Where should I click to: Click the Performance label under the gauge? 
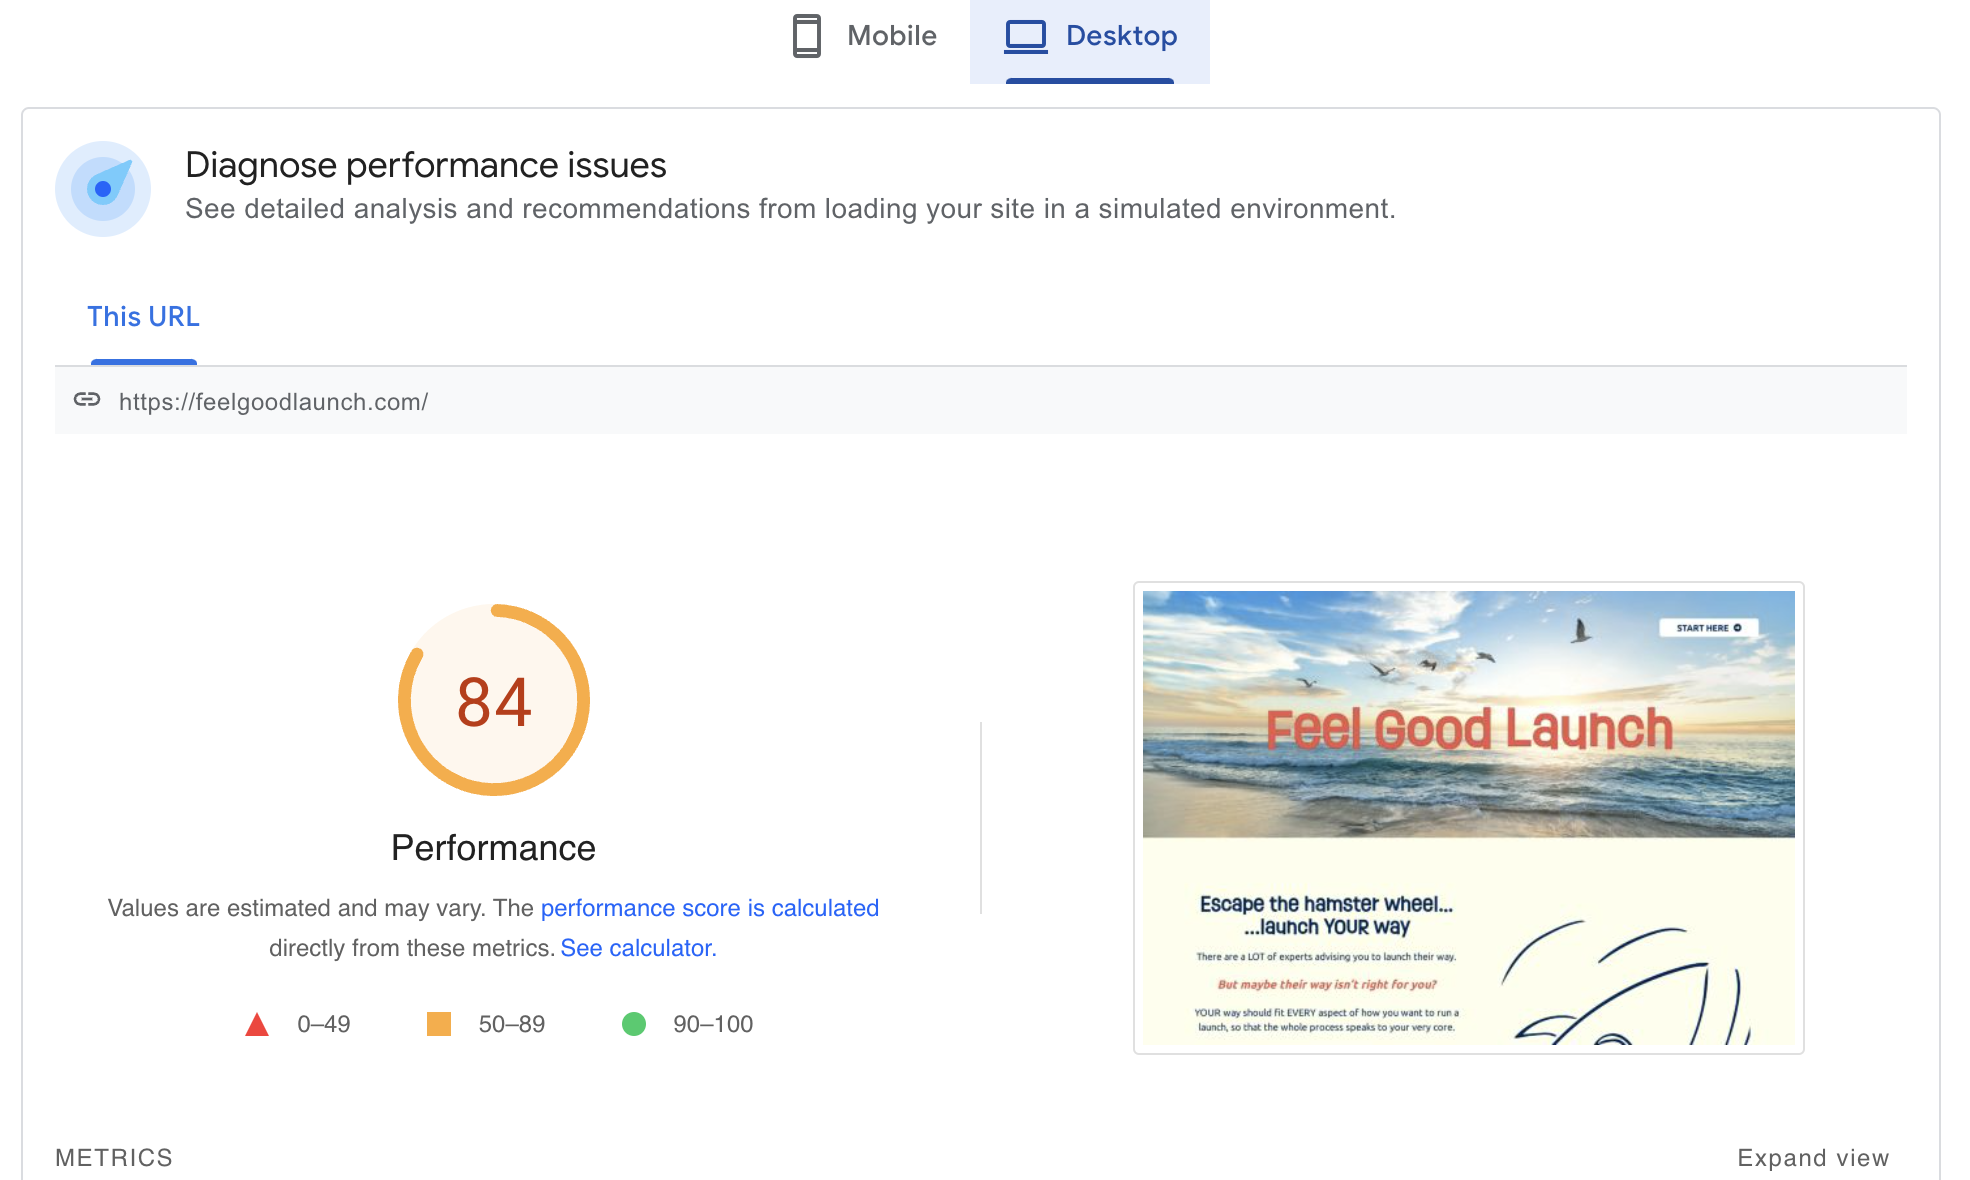[x=493, y=848]
